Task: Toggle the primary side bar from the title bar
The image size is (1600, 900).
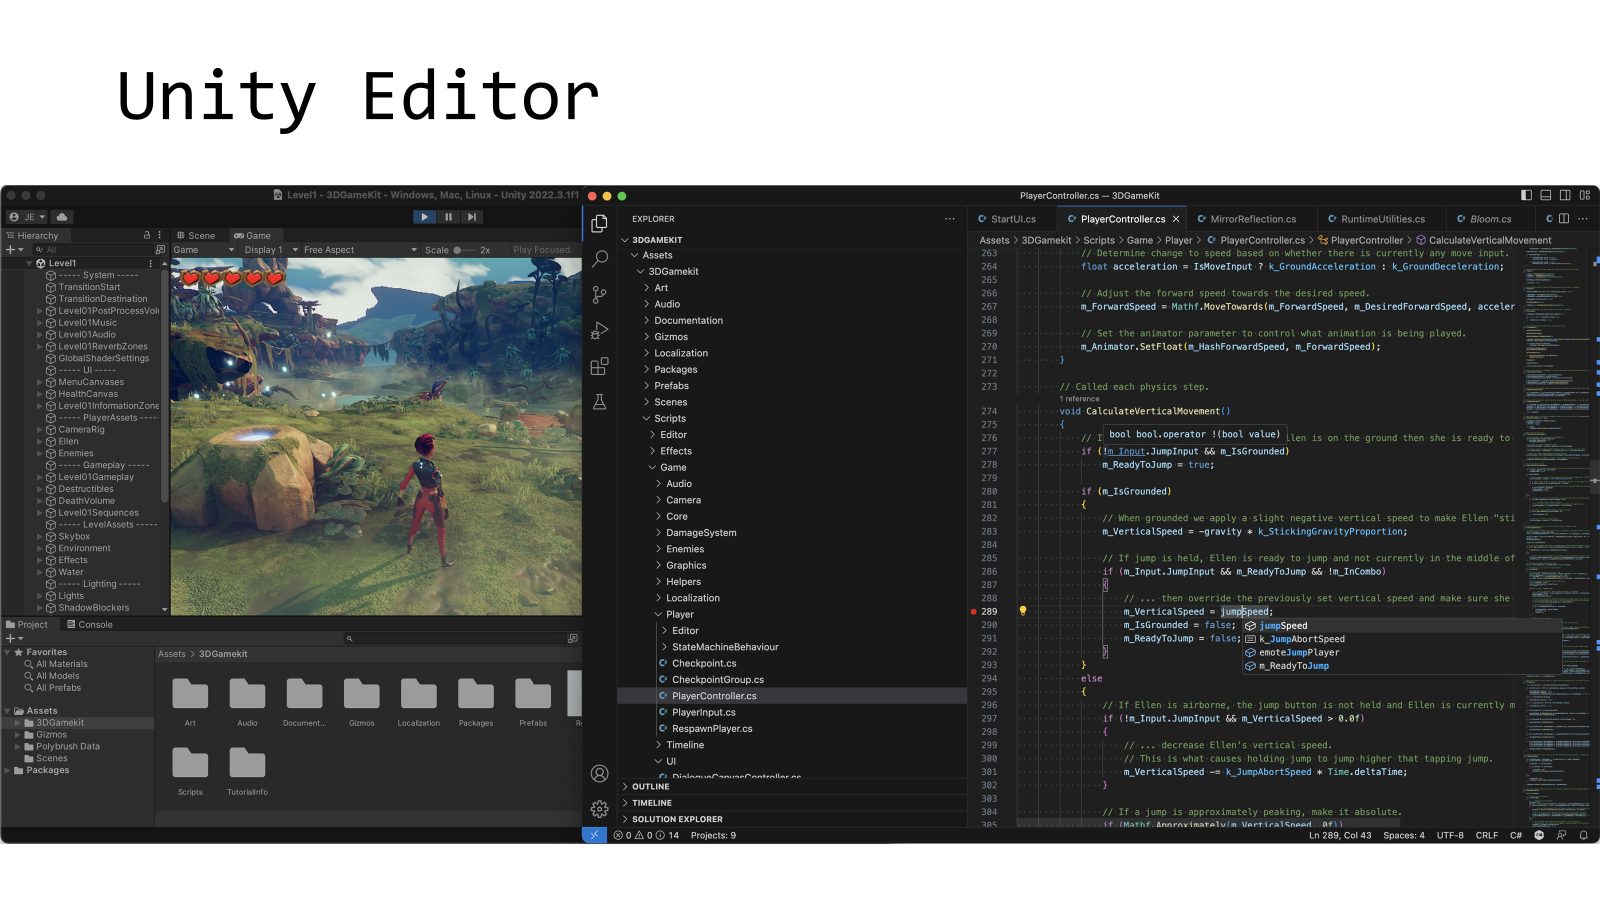Action: tap(1526, 195)
